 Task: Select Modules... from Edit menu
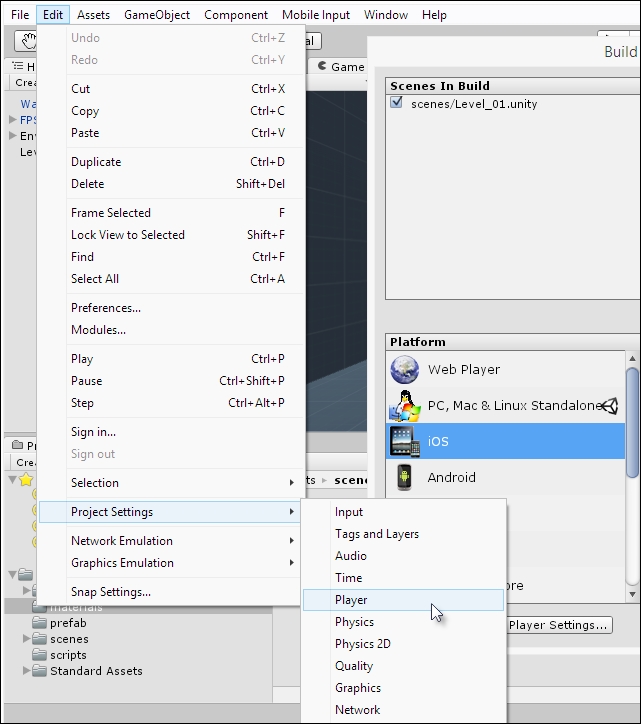(x=171, y=330)
